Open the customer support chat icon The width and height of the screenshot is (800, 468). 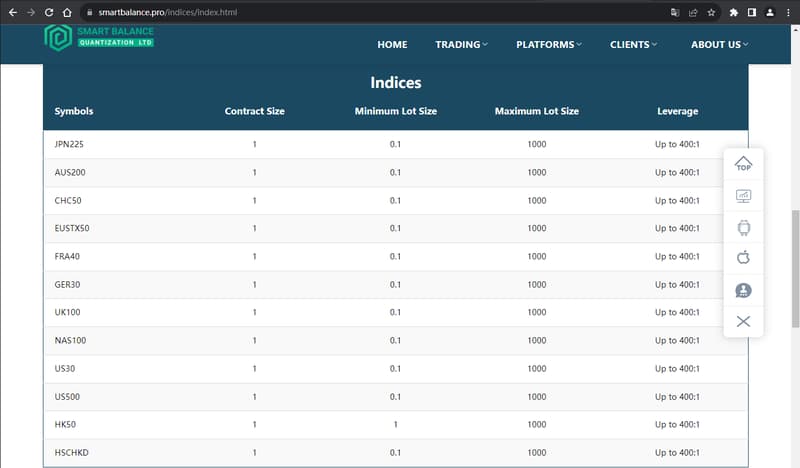pos(743,290)
